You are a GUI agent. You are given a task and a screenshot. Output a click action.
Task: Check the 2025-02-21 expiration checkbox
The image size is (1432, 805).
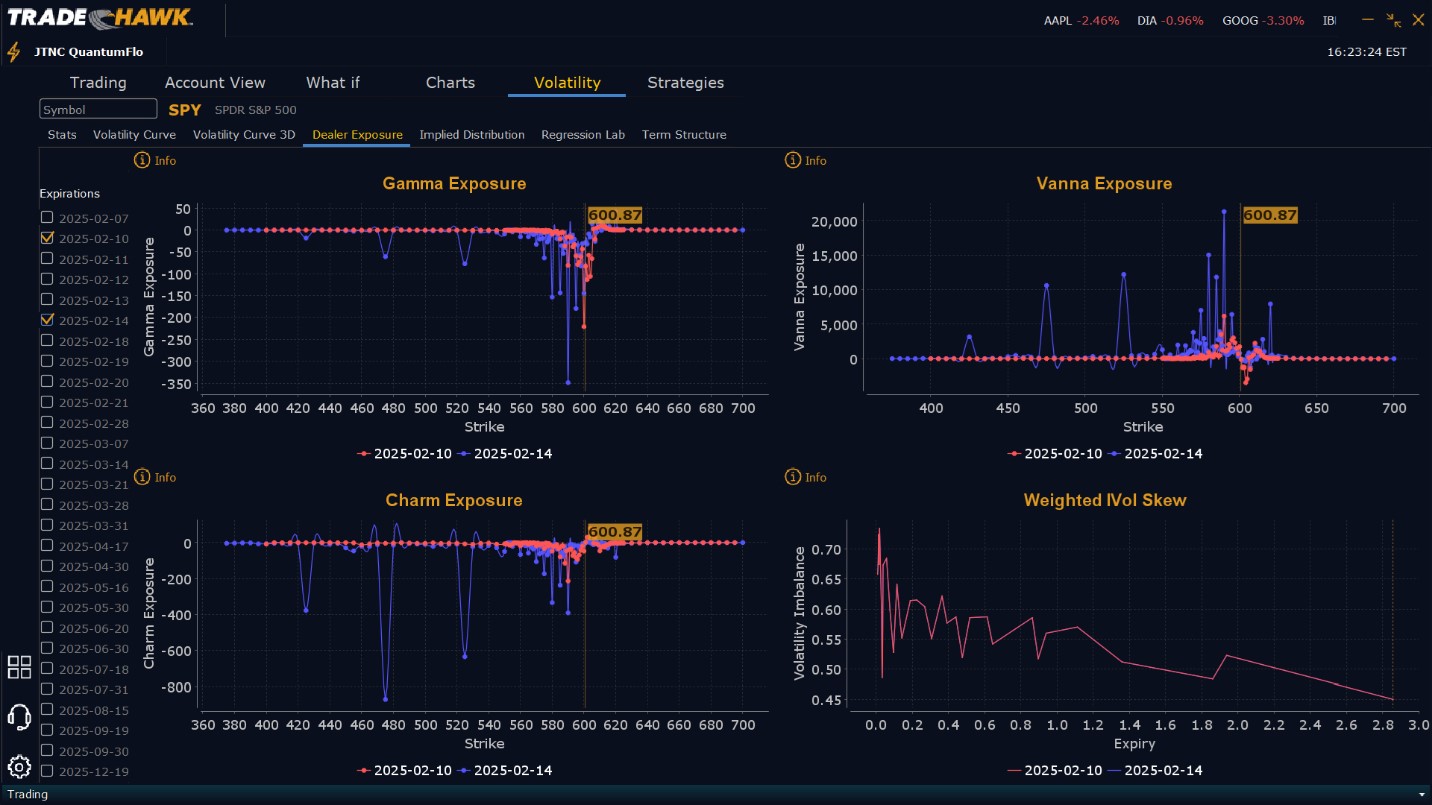pyautogui.click(x=47, y=402)
